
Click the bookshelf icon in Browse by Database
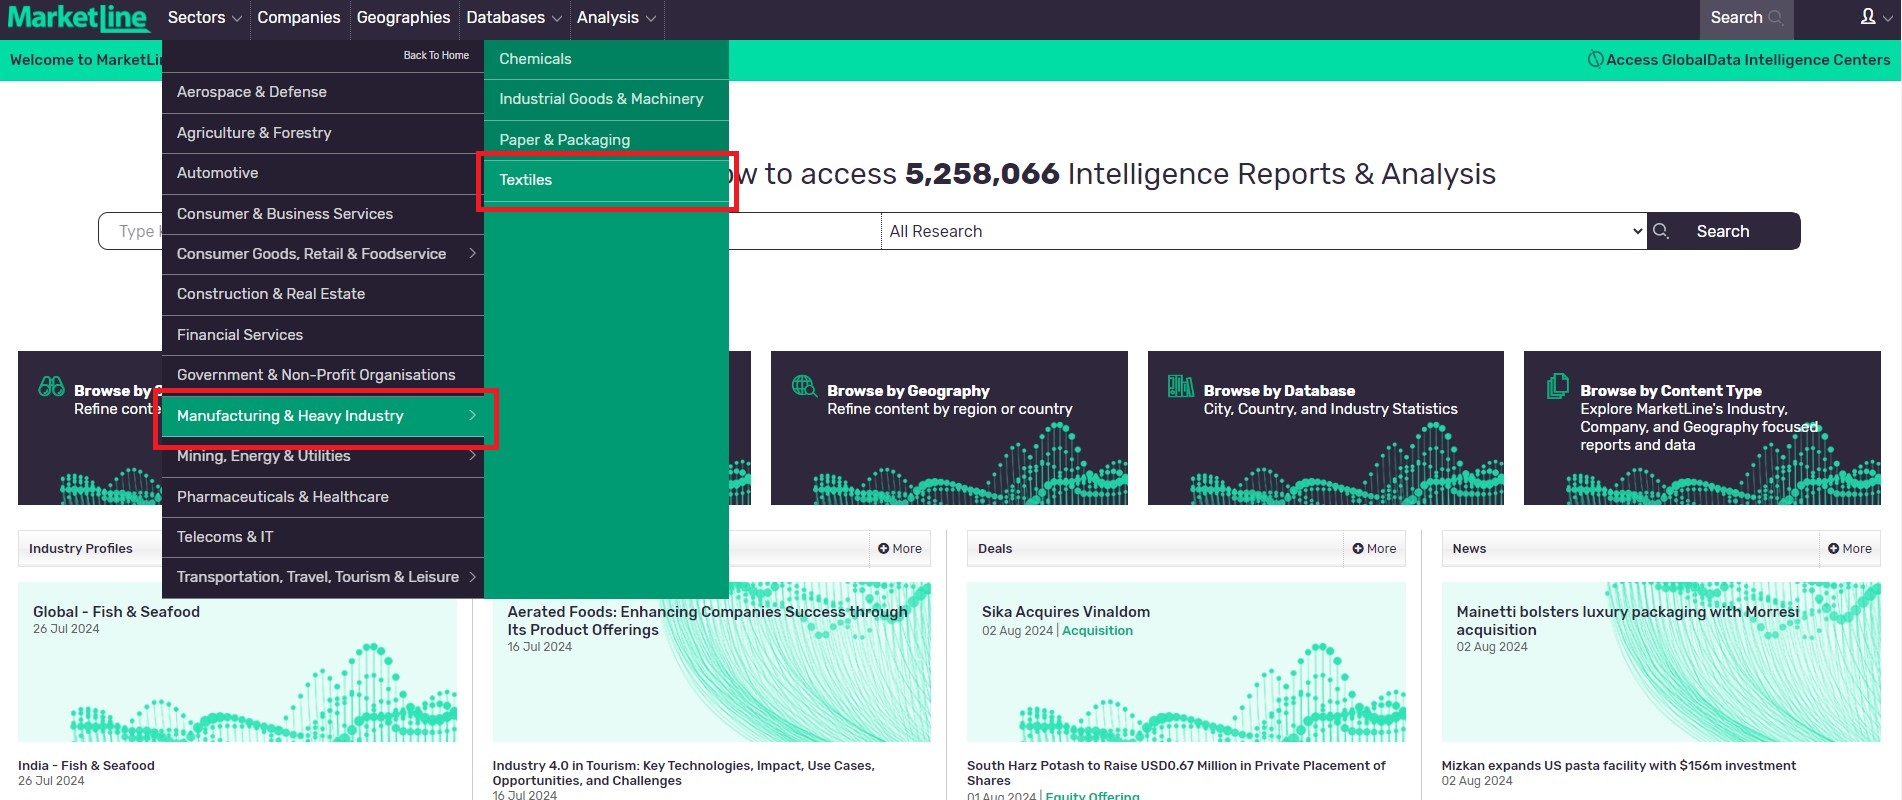pos(1180,386)
